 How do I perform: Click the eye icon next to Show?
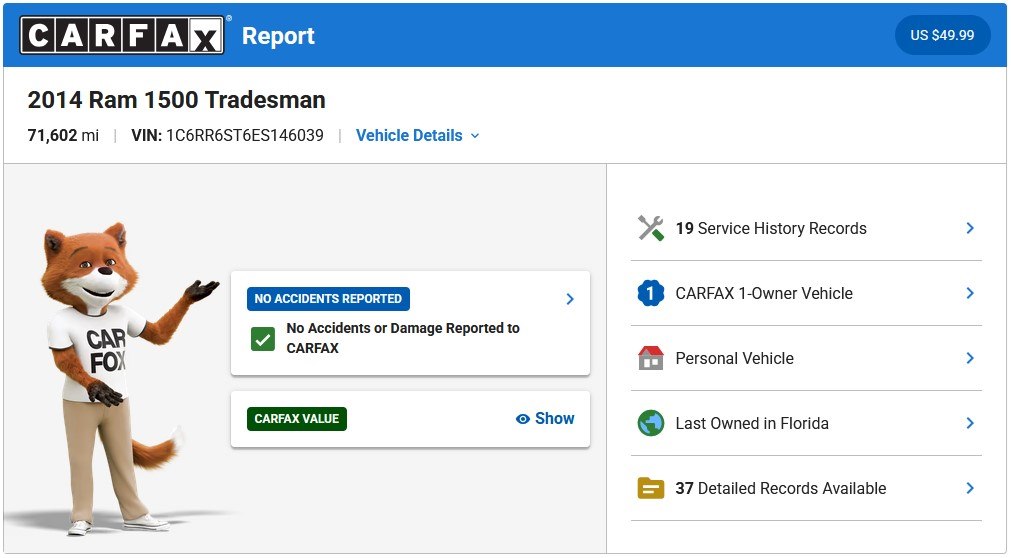pyautogui.click(x=523, y=419)
